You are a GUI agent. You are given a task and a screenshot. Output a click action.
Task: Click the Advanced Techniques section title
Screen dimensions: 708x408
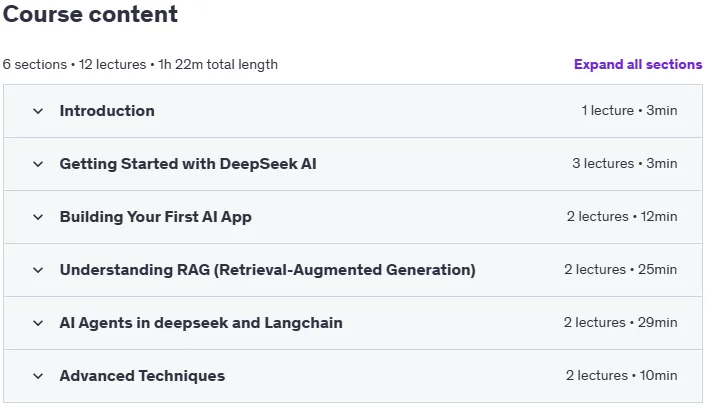142,376
